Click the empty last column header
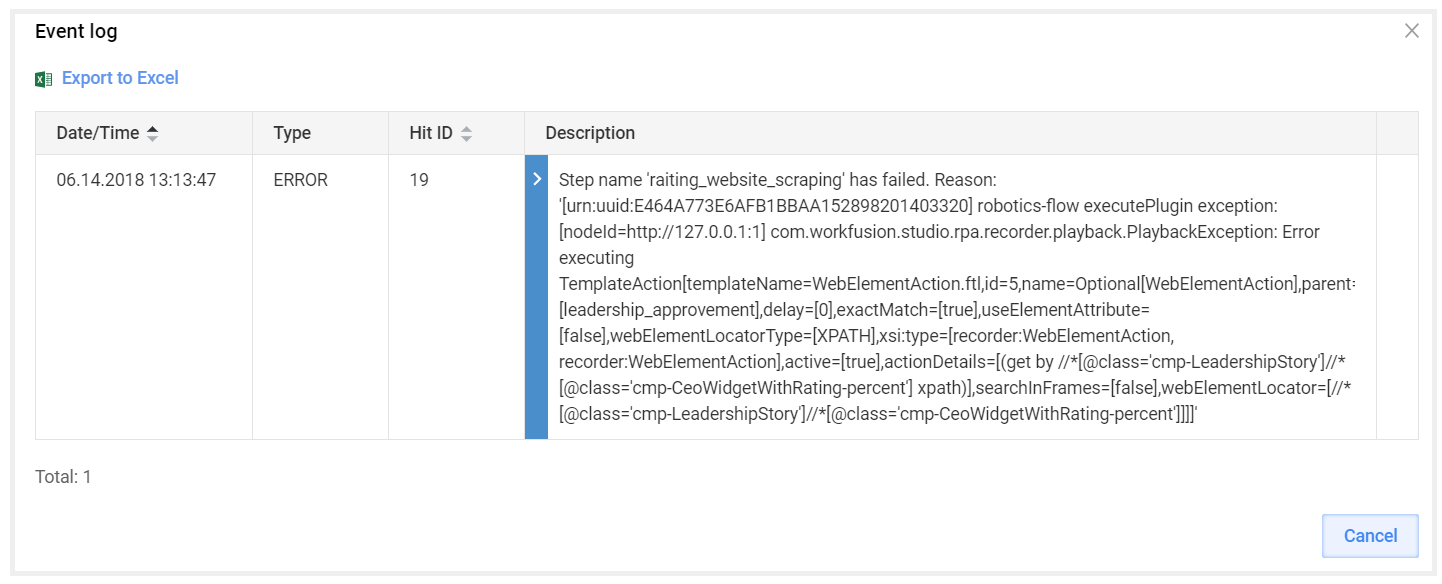Viewport: 1442px width, 584px height. pos(1397,133)
